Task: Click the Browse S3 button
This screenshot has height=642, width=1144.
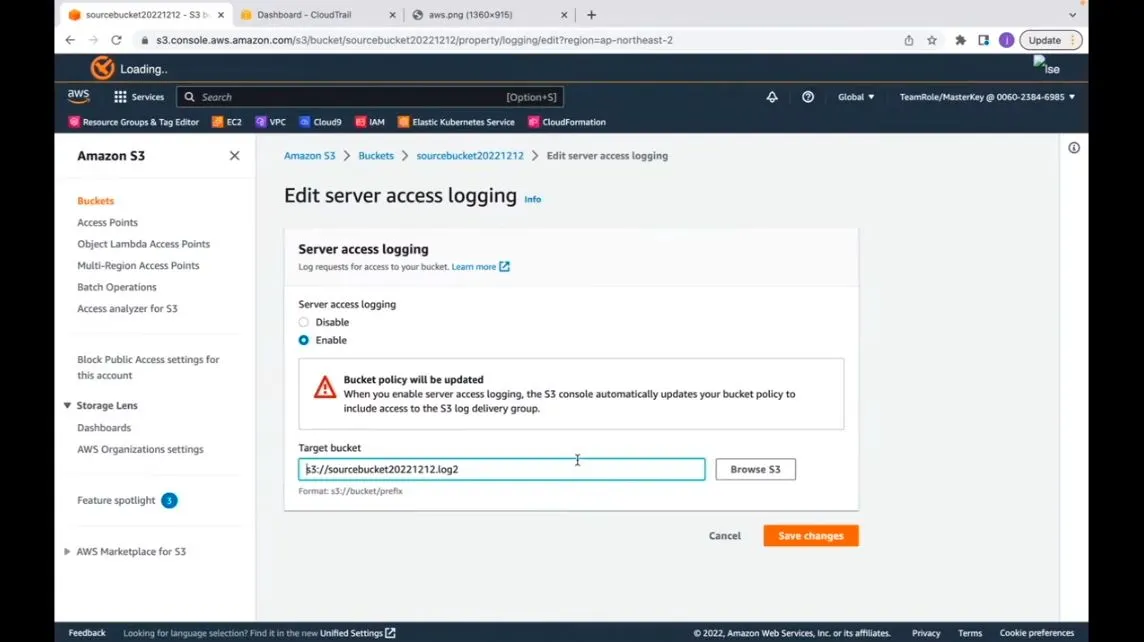Action: [x=755, y=469]
